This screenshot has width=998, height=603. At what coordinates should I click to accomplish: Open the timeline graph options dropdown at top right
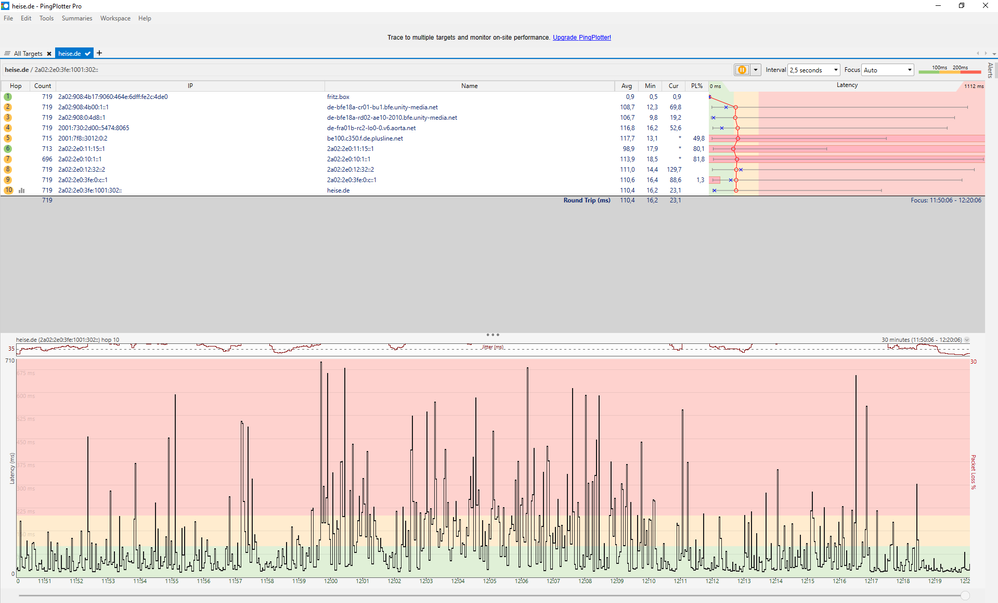click(967, 340)
